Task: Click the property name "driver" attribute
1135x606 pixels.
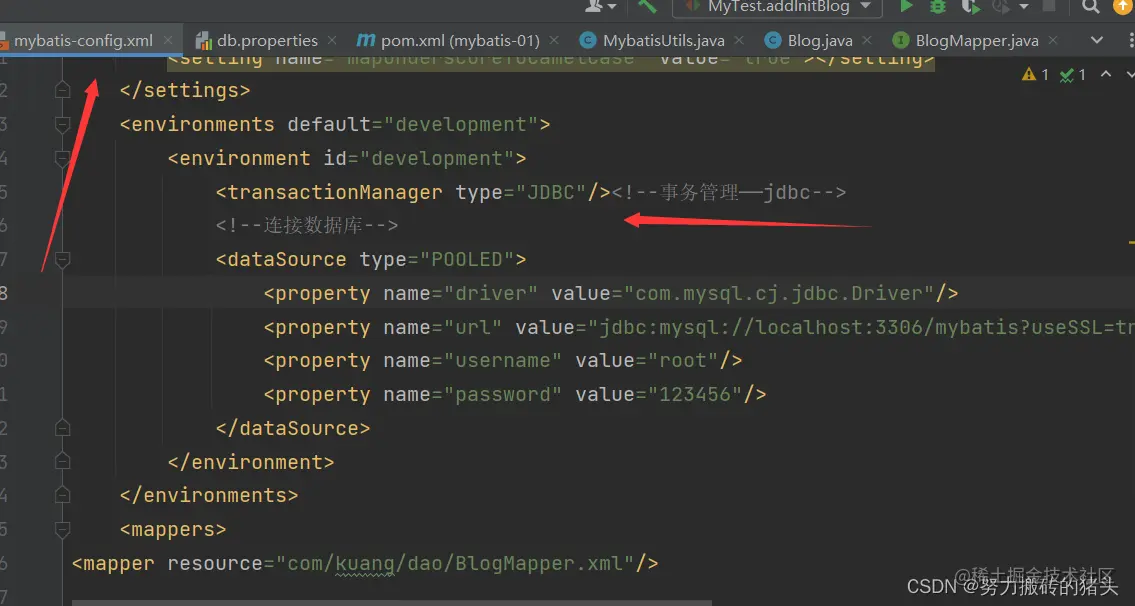Action: pyautogui.click(x=460, y=293)
